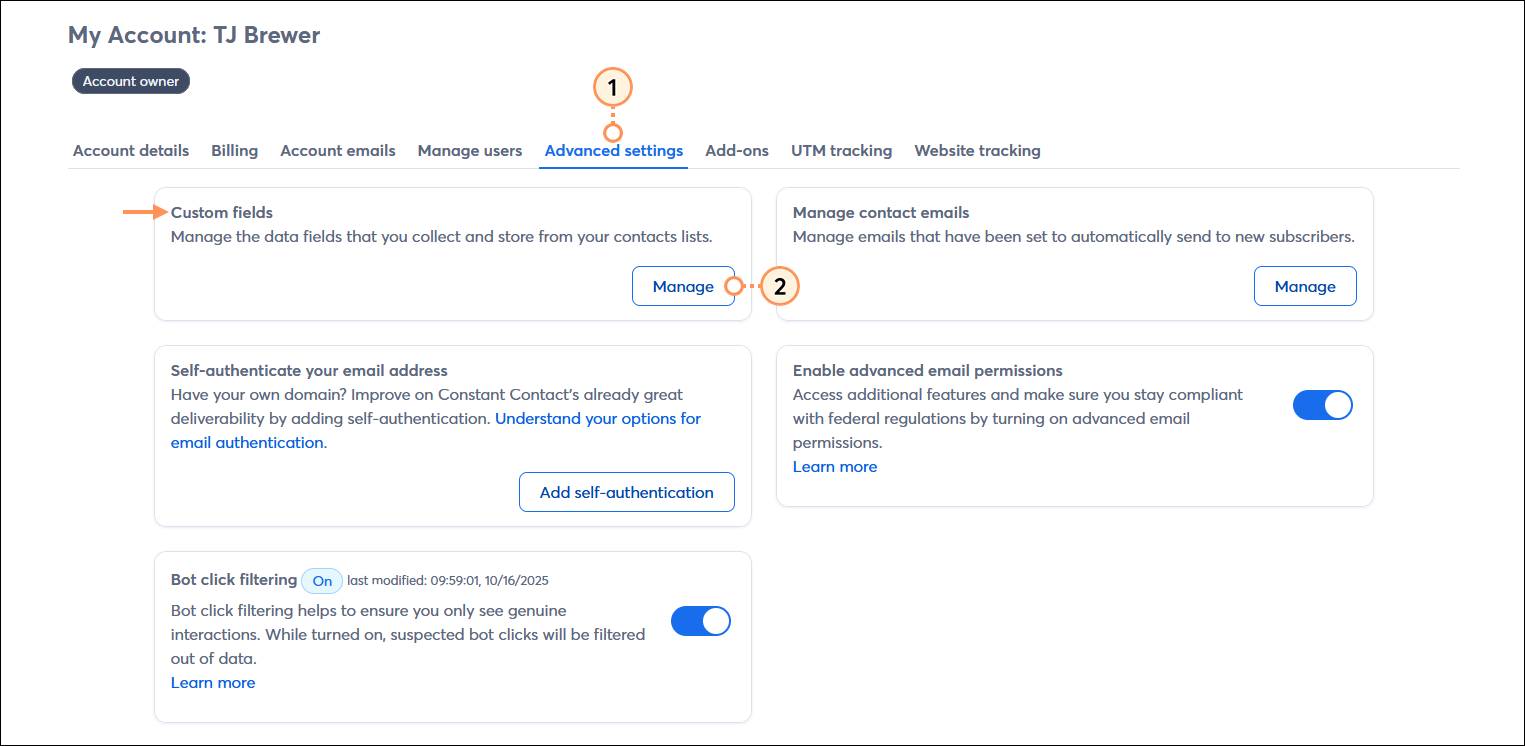Switch to the Website tracking tab
The width and height of the screenshot is (1525, 746).
[x=977, y=150]
